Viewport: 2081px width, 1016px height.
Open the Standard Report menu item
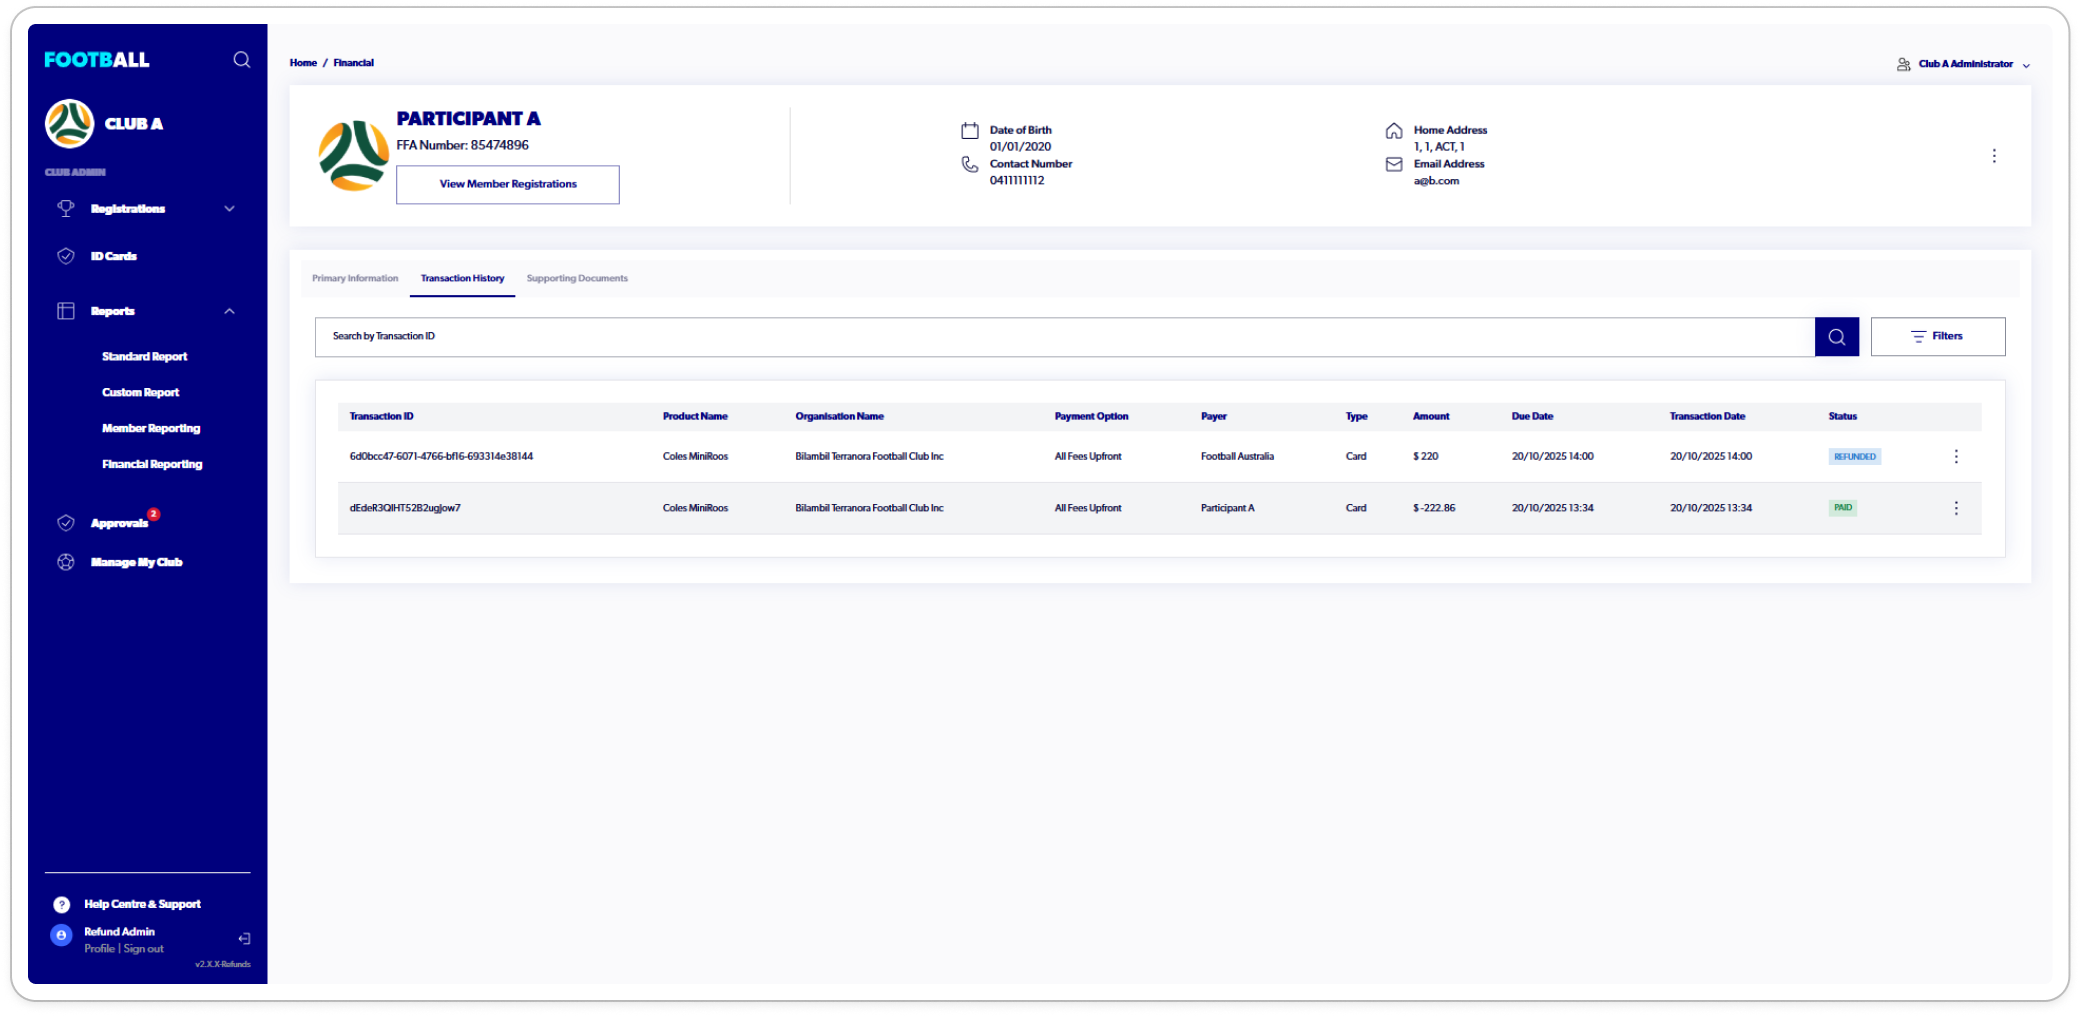pos(144,357)
